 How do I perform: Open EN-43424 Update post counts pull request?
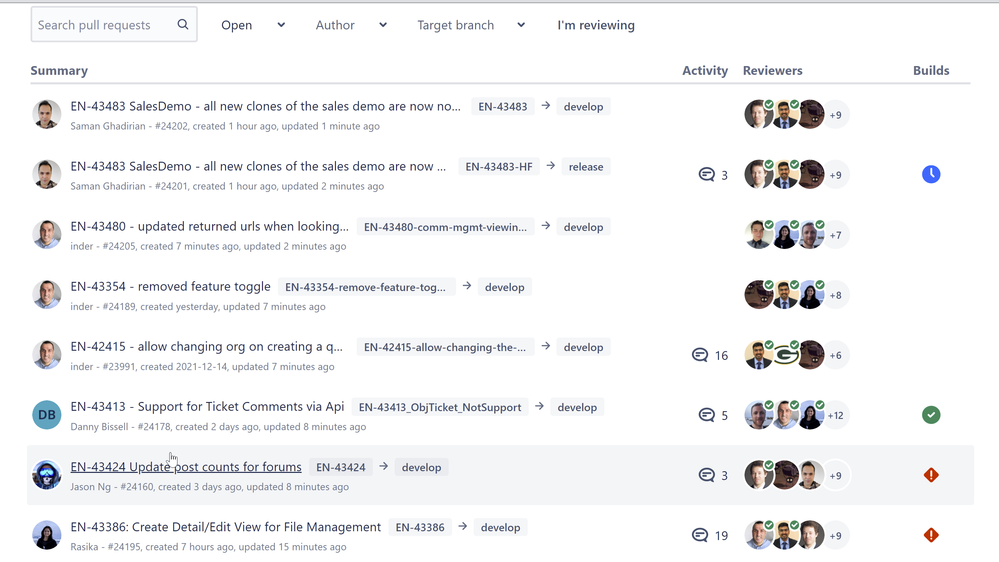186,467
